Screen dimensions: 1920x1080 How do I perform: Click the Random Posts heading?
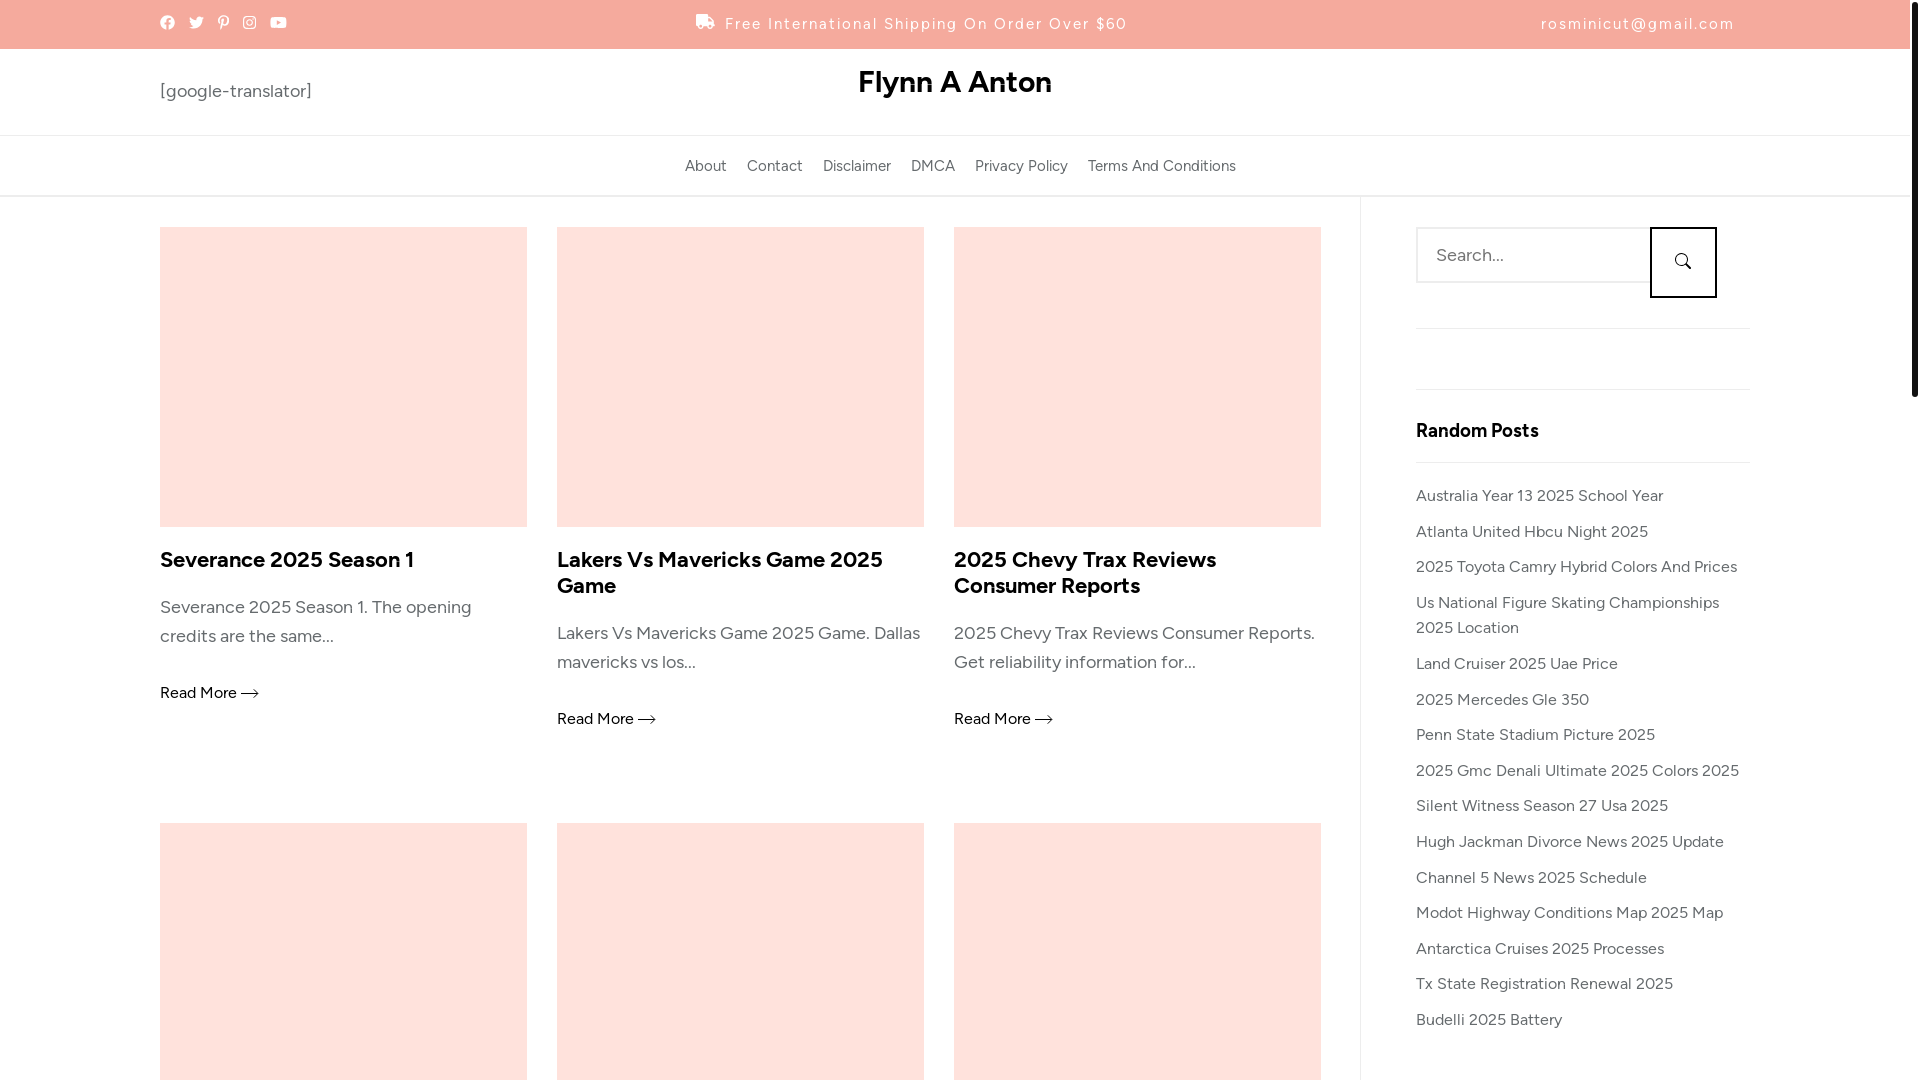1477,431
